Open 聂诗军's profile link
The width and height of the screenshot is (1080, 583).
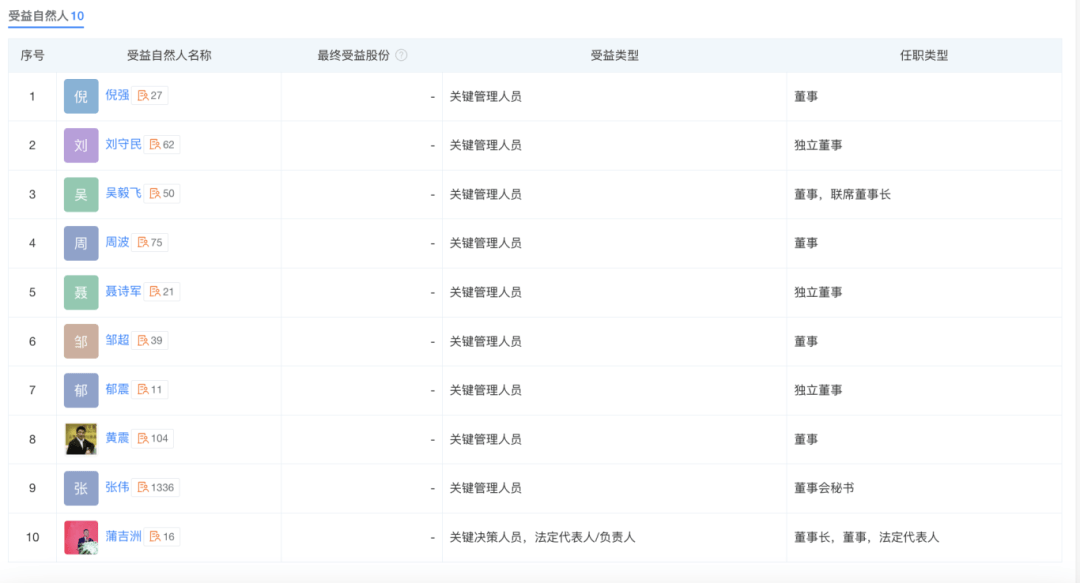click(x=123, y=292)
